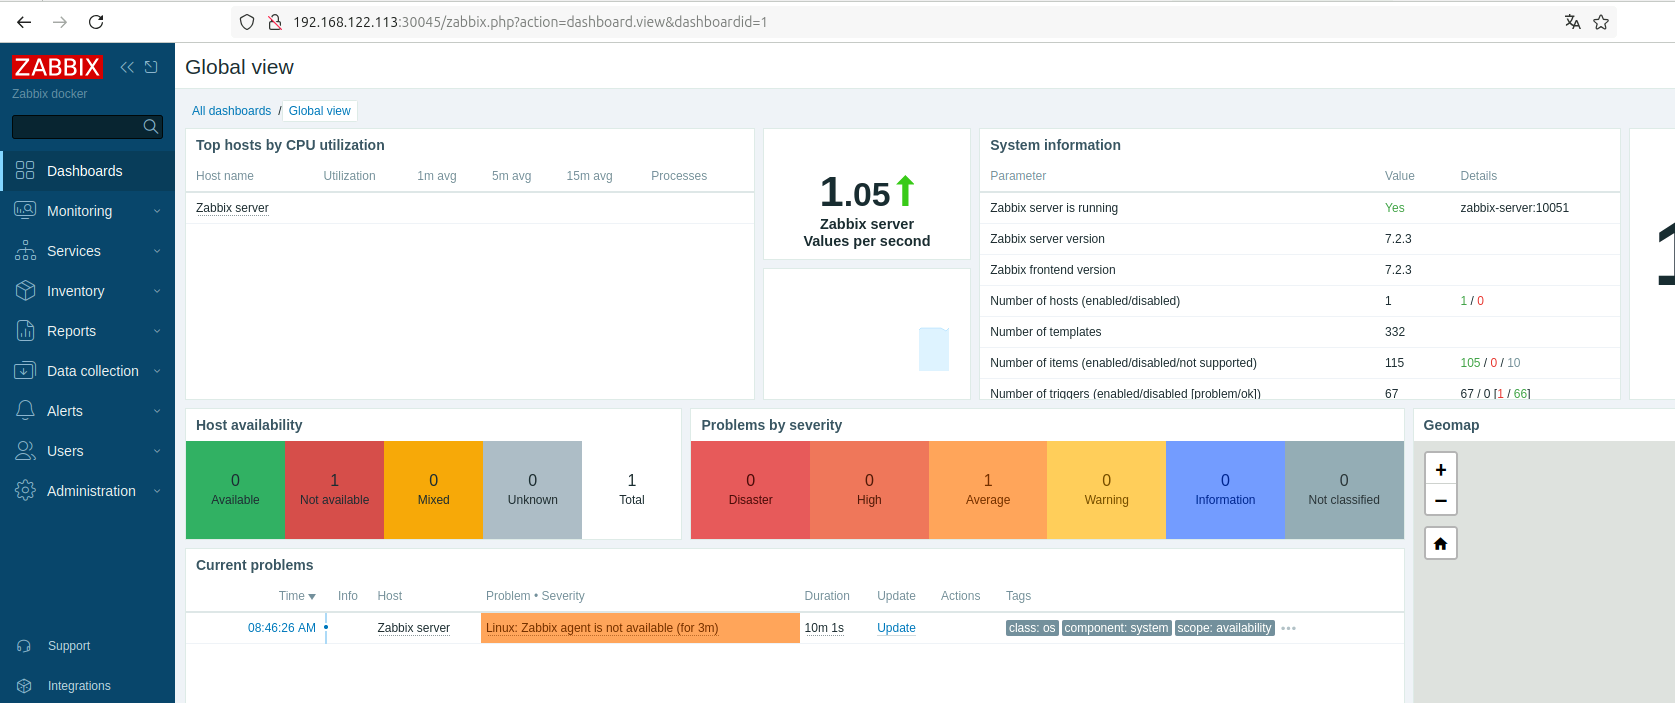Click Update link for the agent problem
Screen dimensions: 1675x703
point(896,628)
